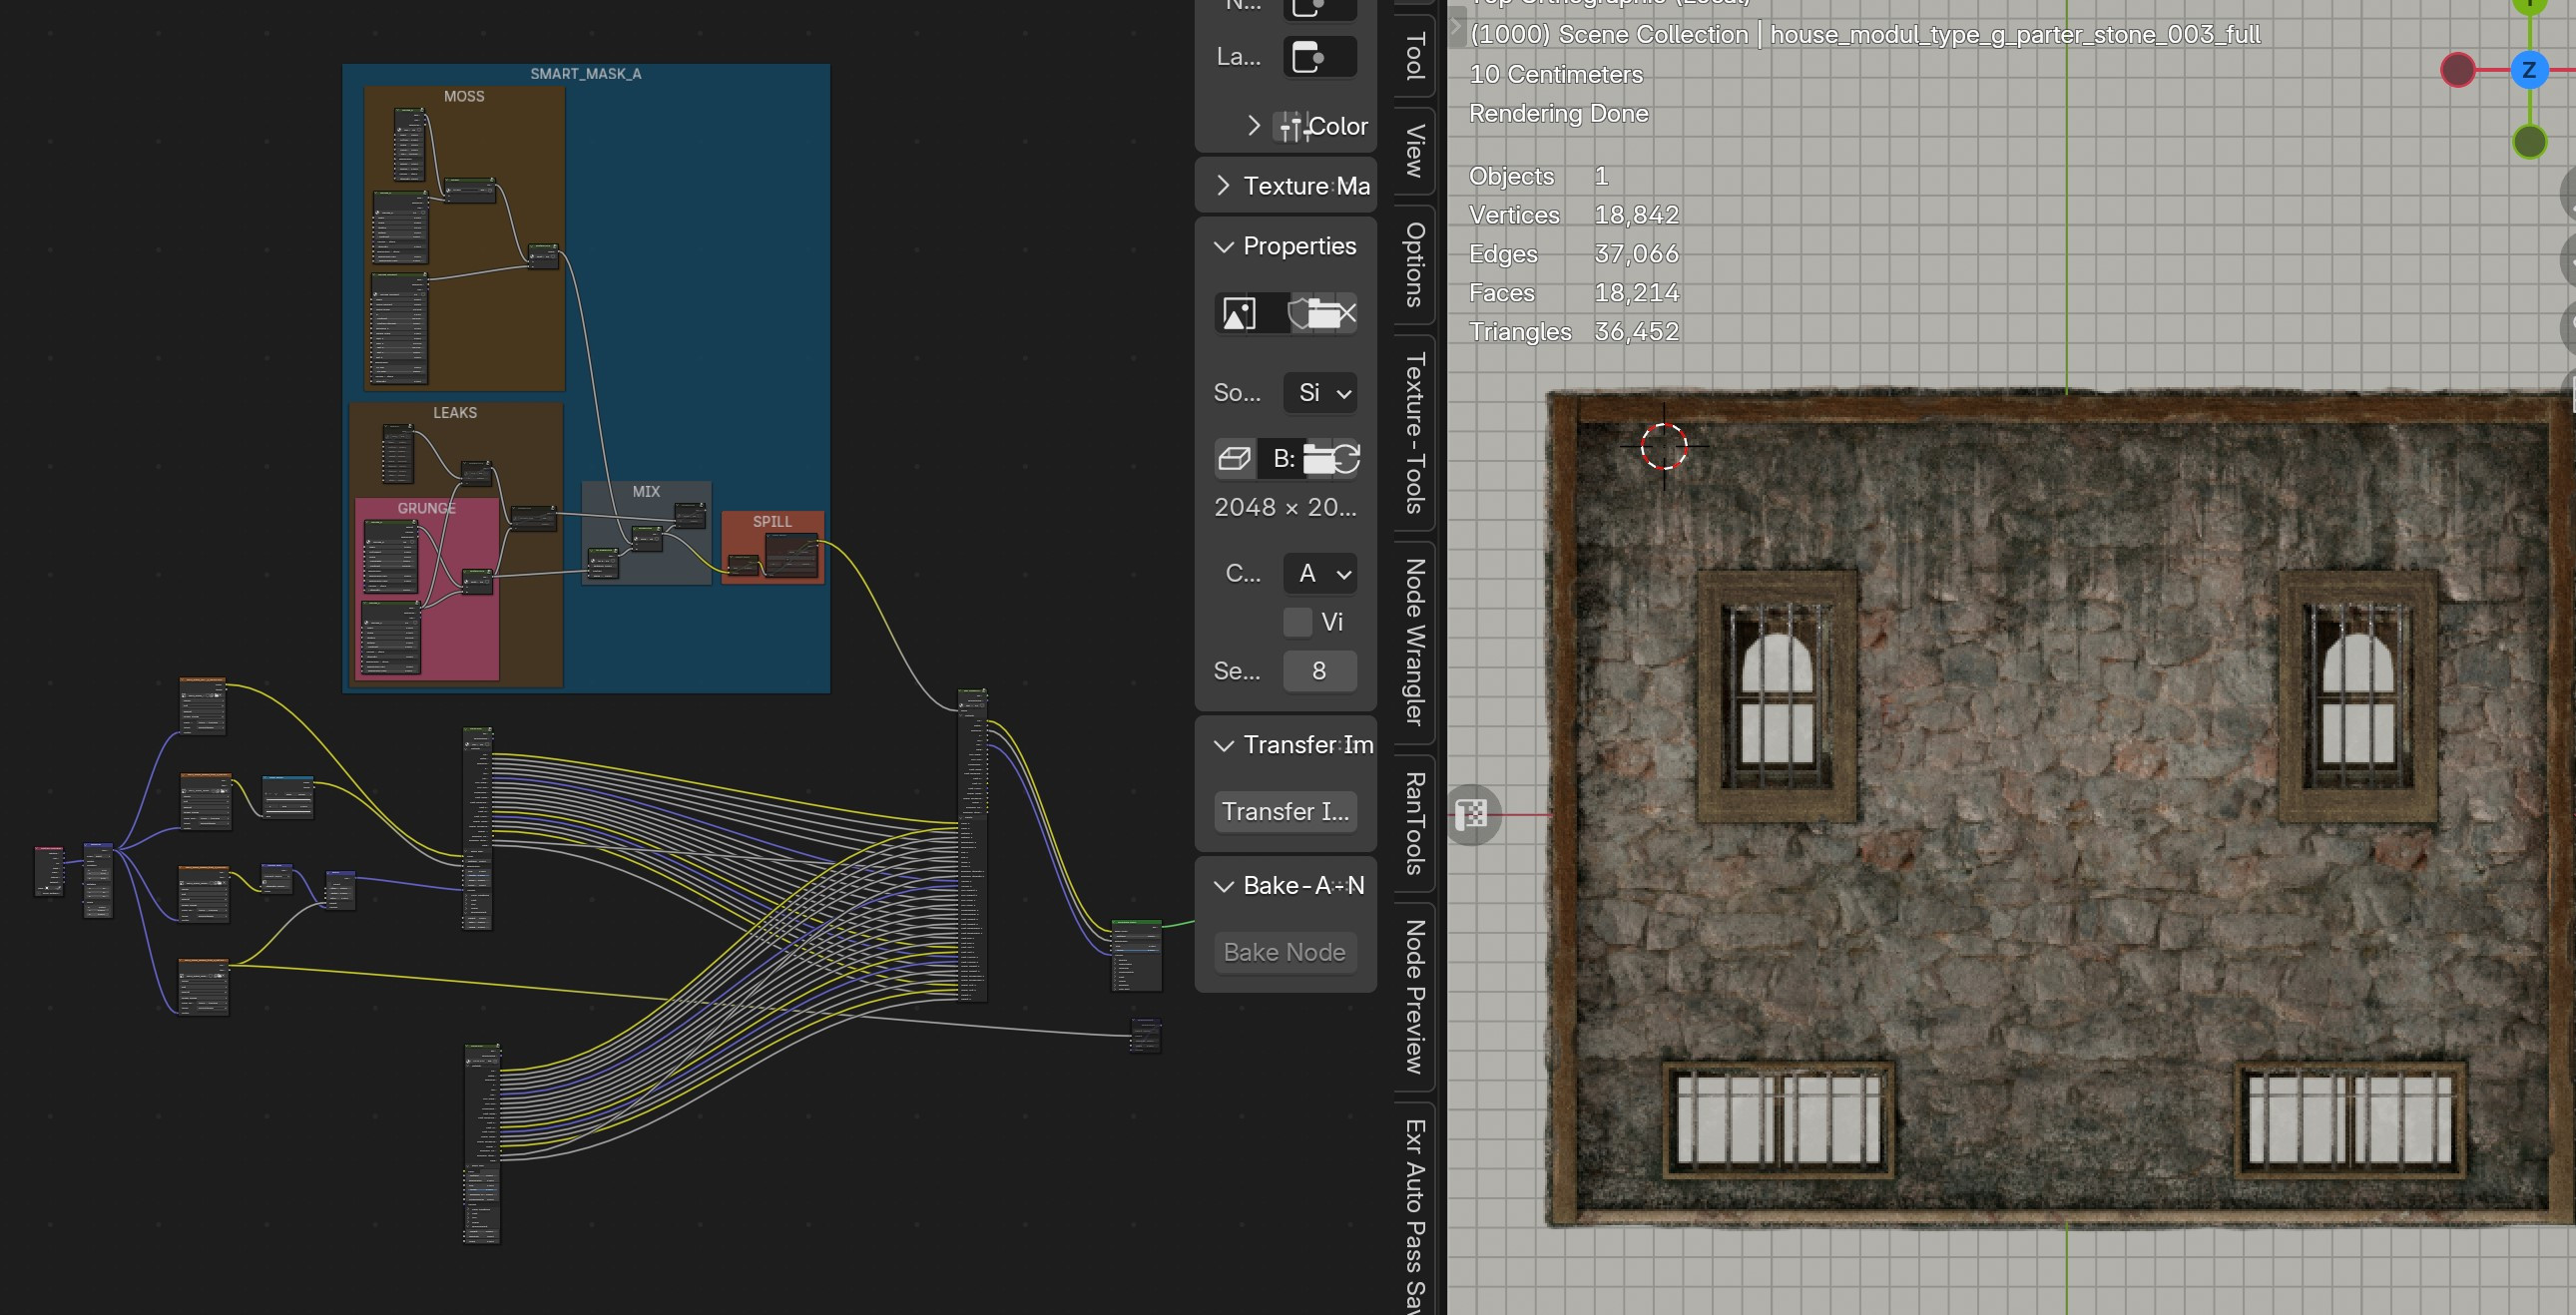2576x1315 pixels.
Task: Switch to the Node Wrangler sidebar tab
Action: coord(1415,642)
